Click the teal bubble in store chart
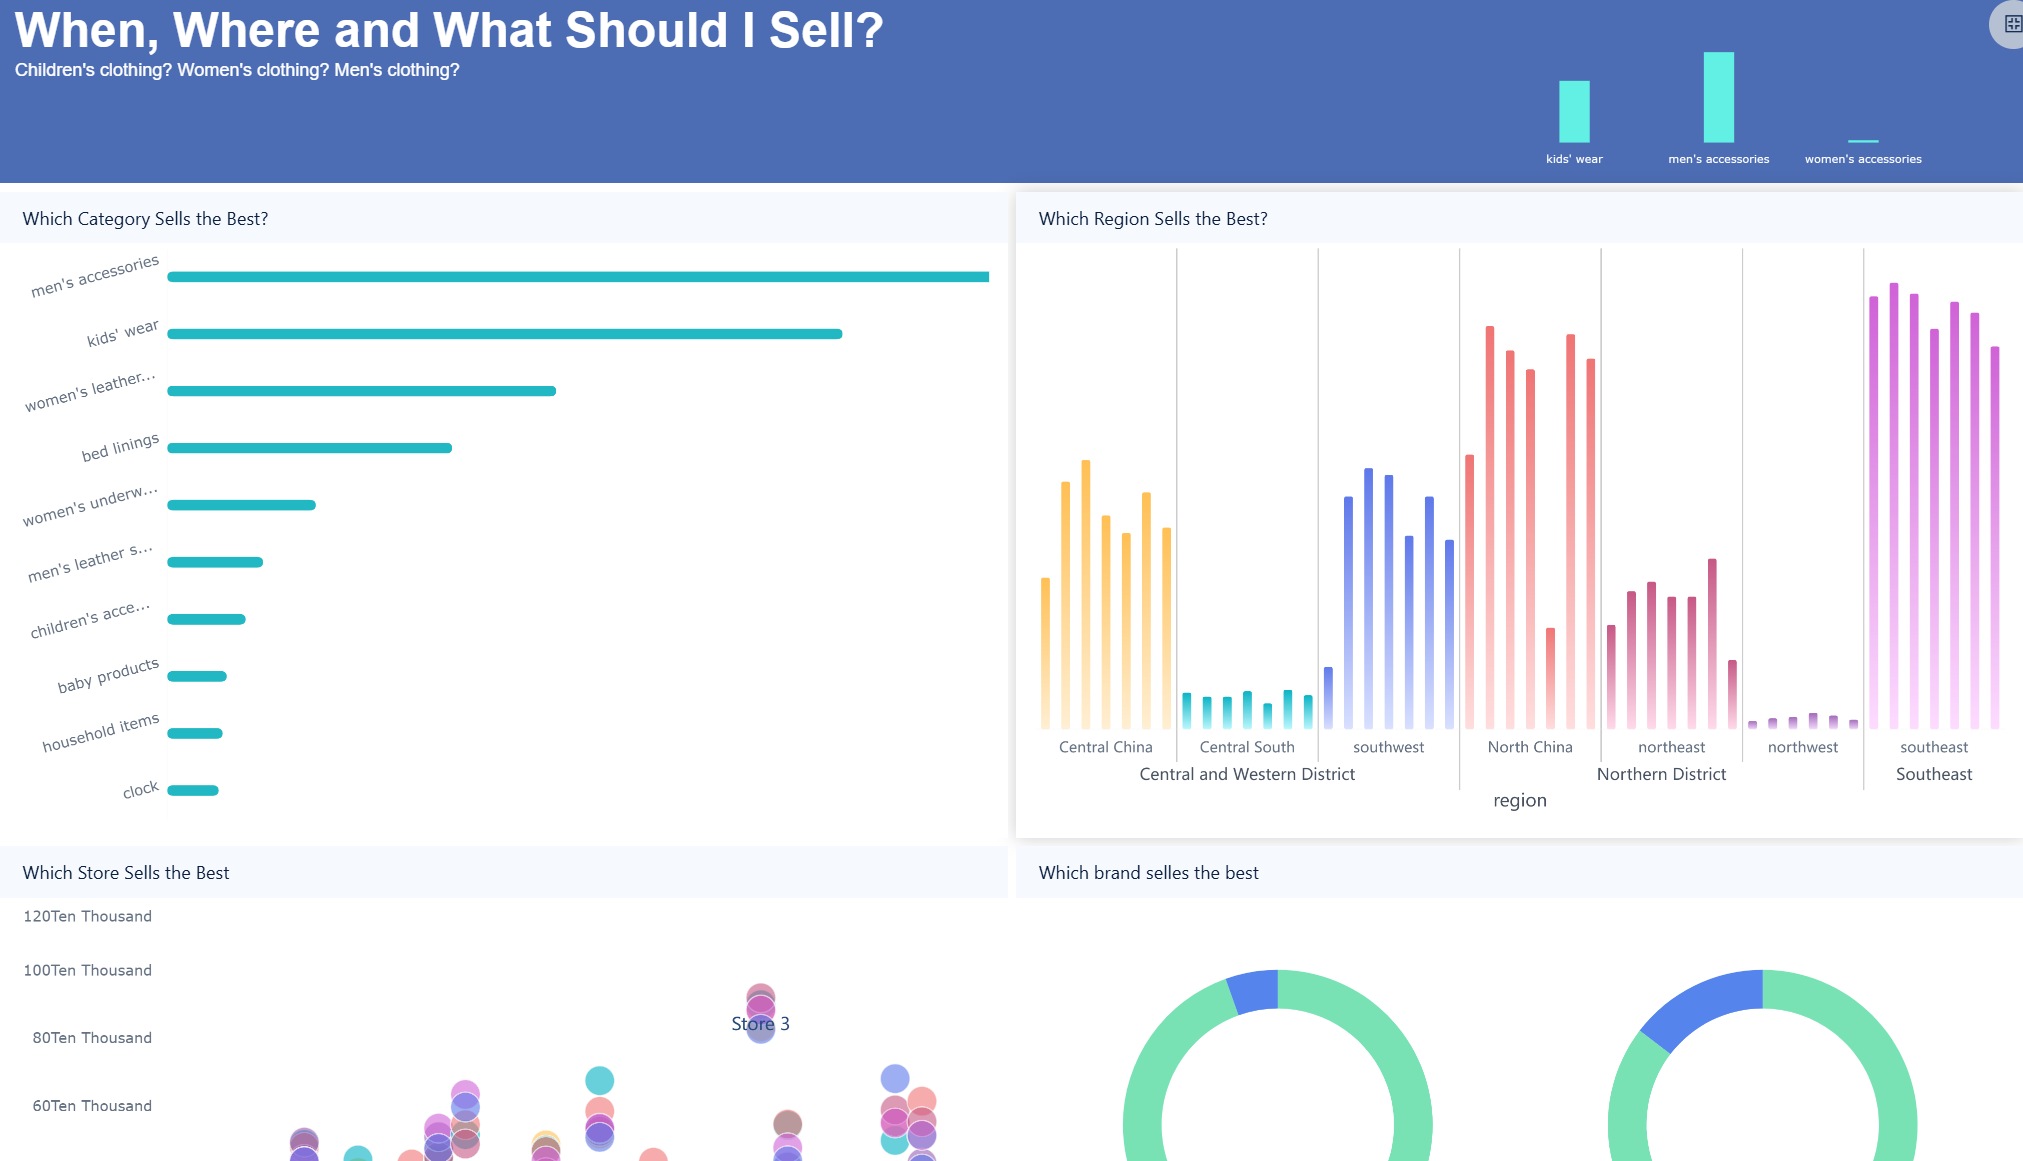Viewport: 2023px width, 1161px height. (x=599, y=1080)
